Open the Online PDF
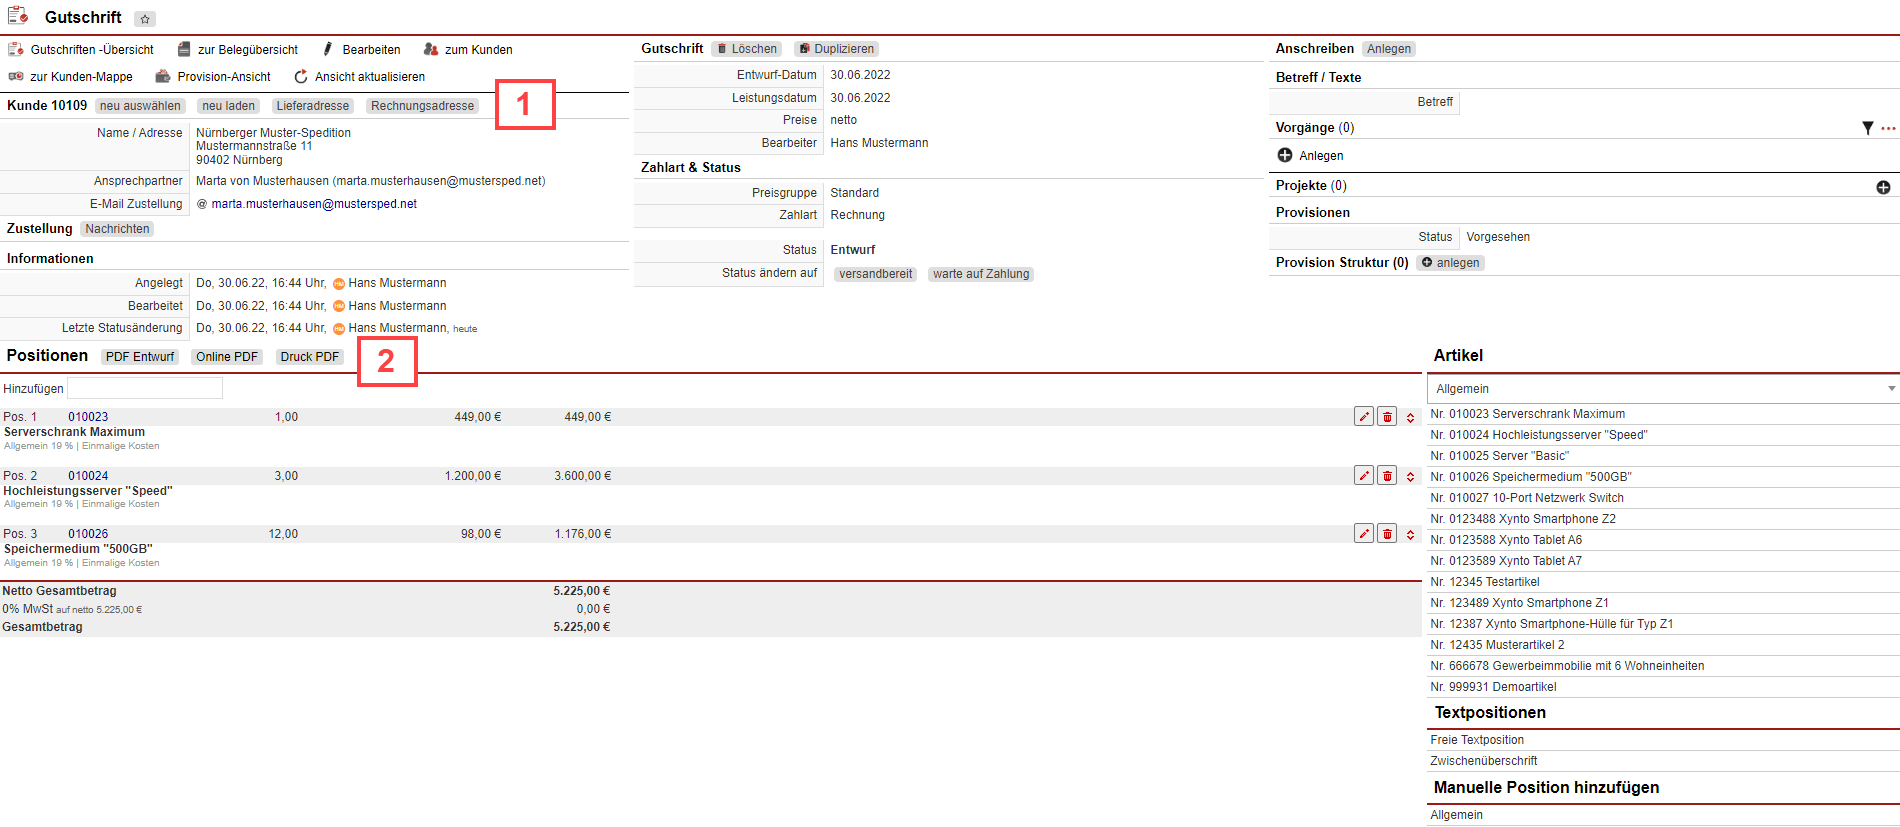Image resolution: width=1900 pixels, height=827 pixels. 227,357
